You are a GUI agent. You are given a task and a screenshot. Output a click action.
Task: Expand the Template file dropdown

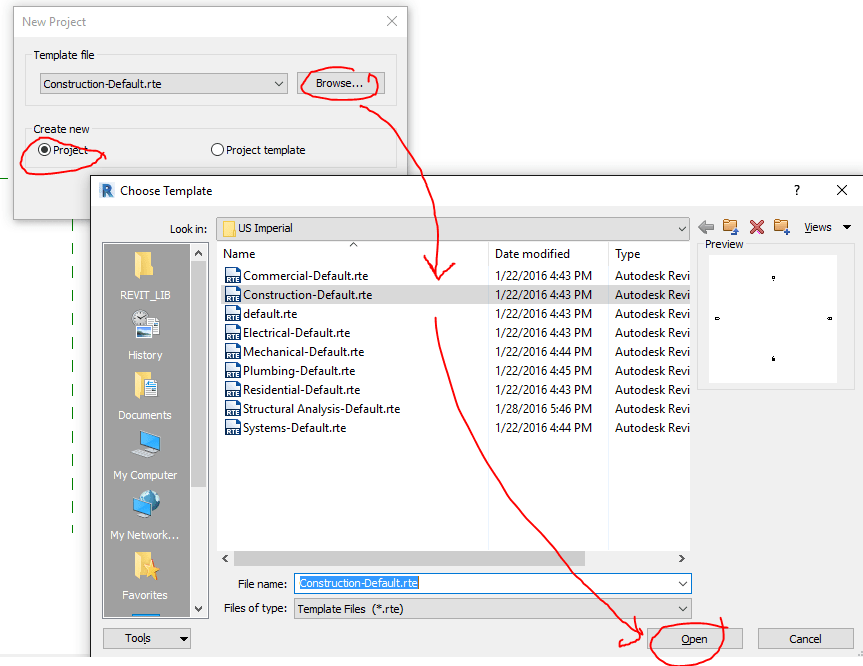pyautogui.click(x=163, y=84)
